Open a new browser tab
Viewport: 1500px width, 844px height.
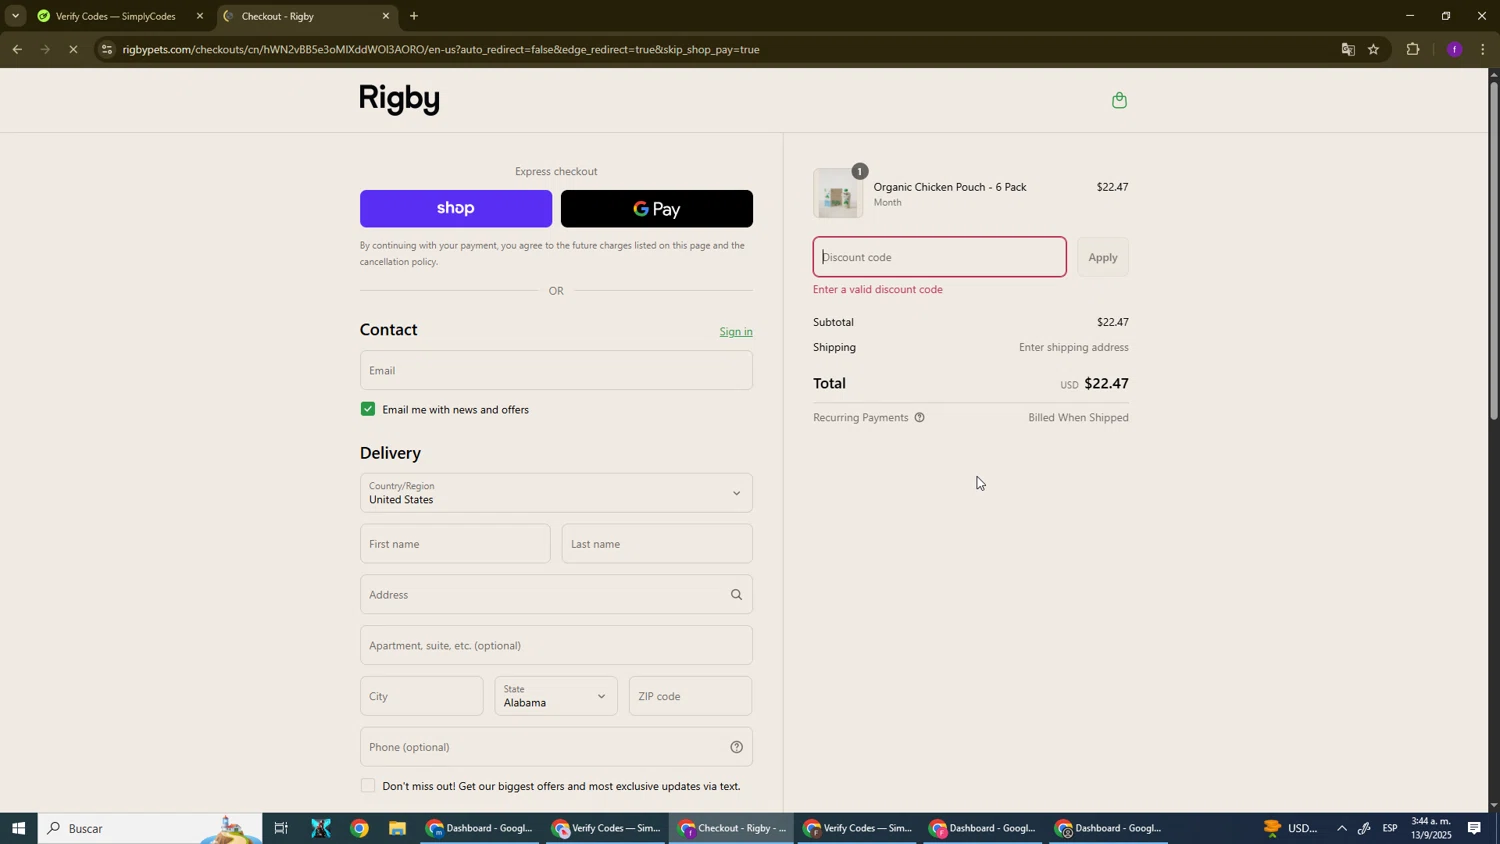click(414, 16)
